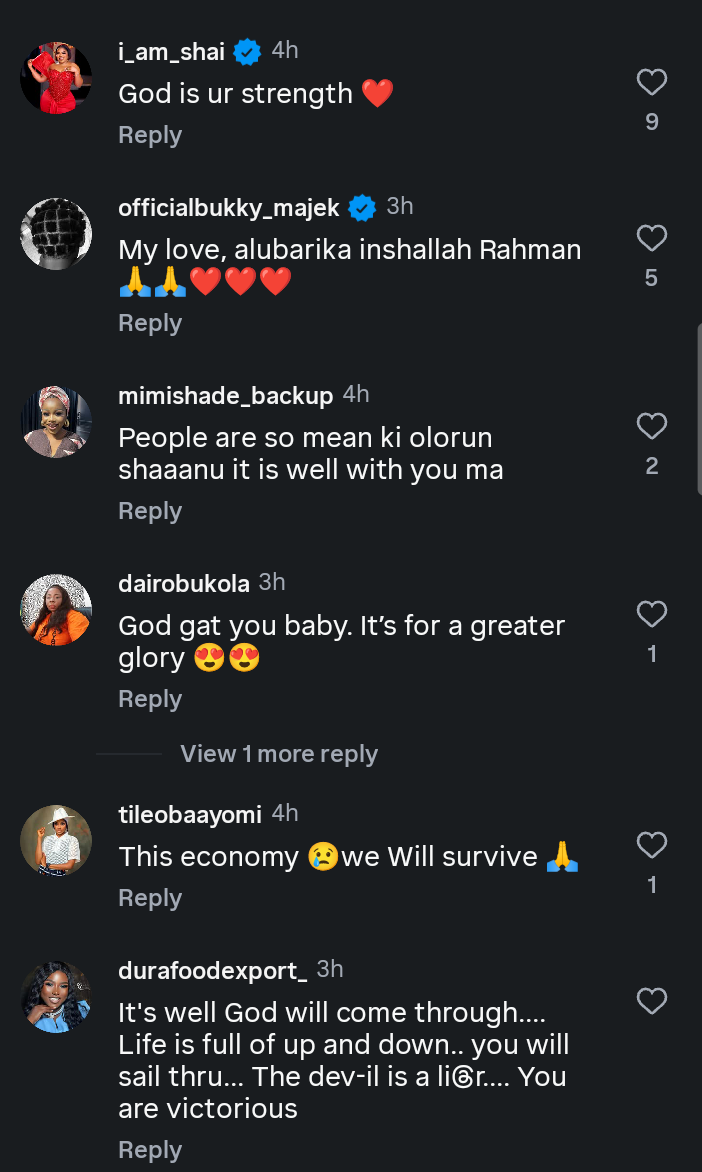
Task: Reply to durafoodexport_'s comment
Action: pos(150,1150)
